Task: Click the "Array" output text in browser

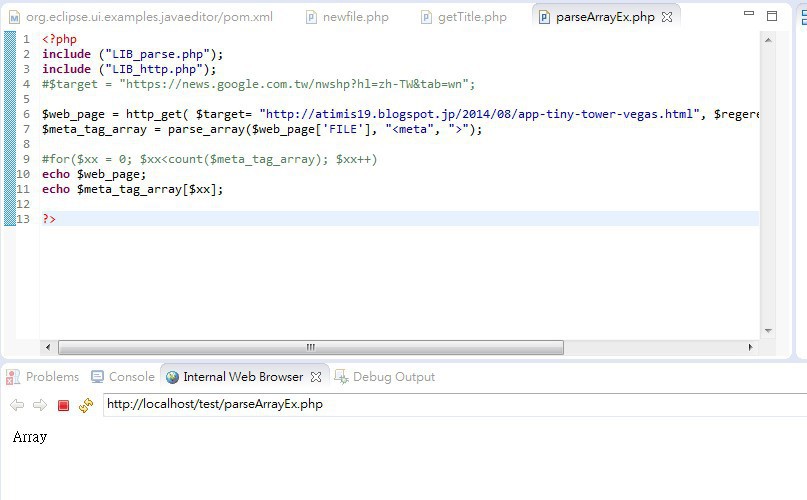Action: [30, 437]
